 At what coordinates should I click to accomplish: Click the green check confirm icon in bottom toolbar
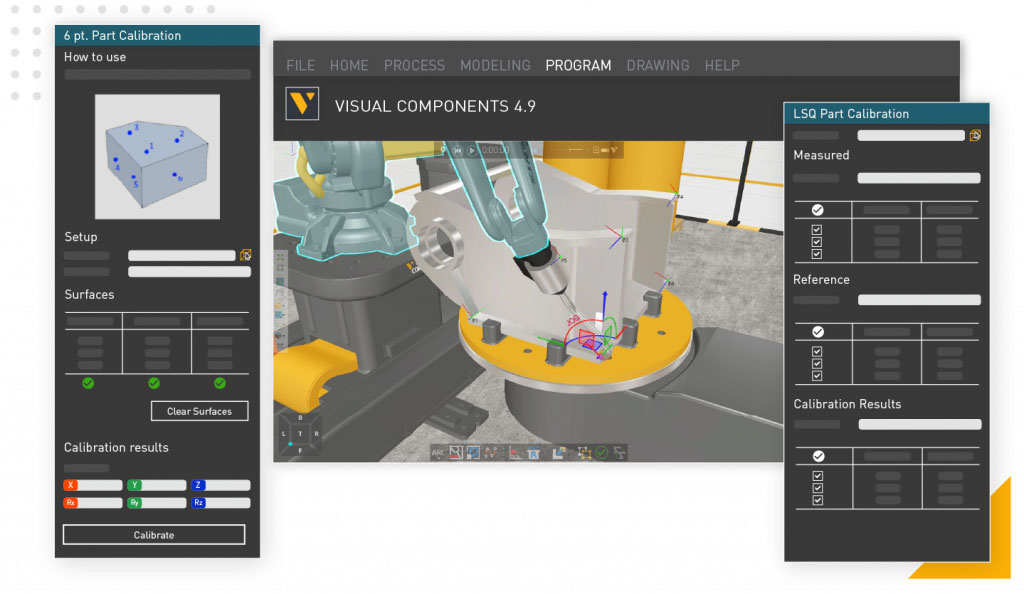[600, 453]
